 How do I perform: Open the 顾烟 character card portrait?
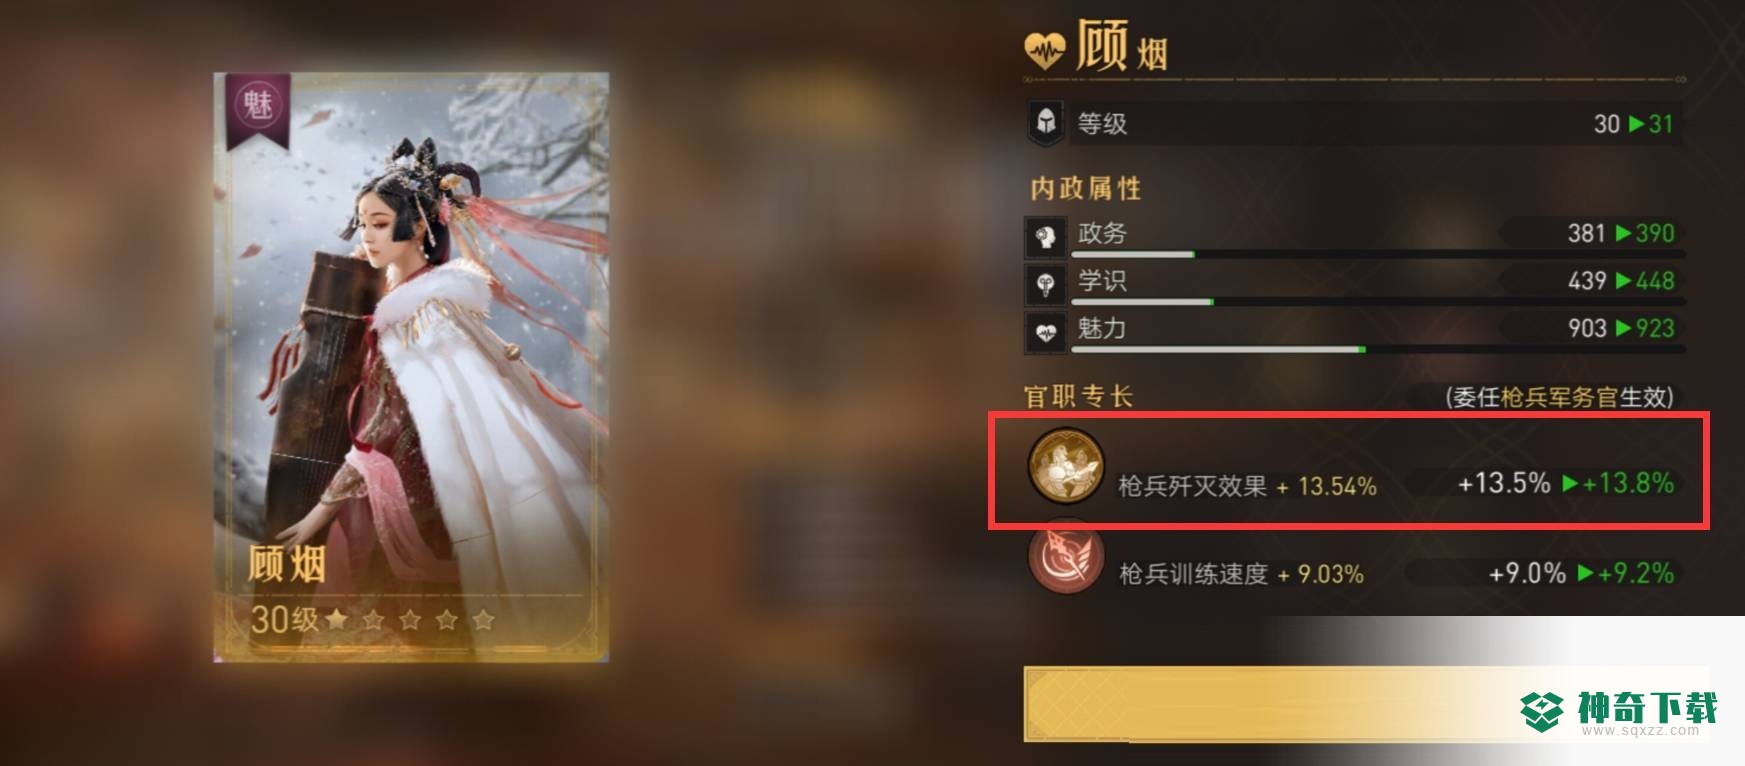point(411,367)
